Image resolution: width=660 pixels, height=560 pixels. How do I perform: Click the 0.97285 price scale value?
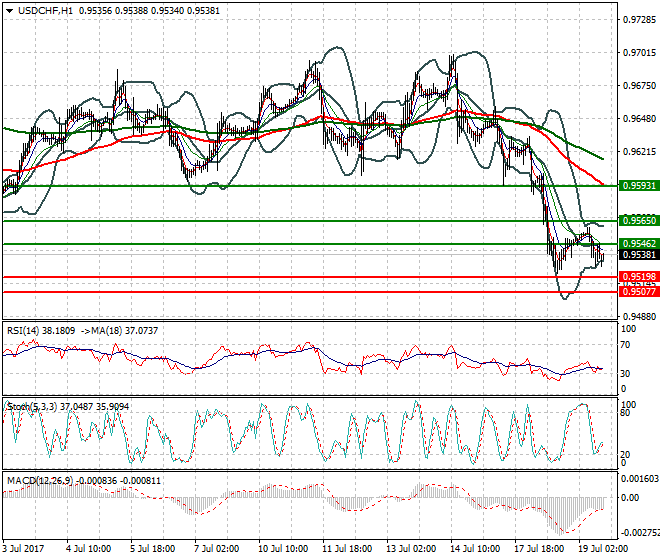tap(639, 20)
